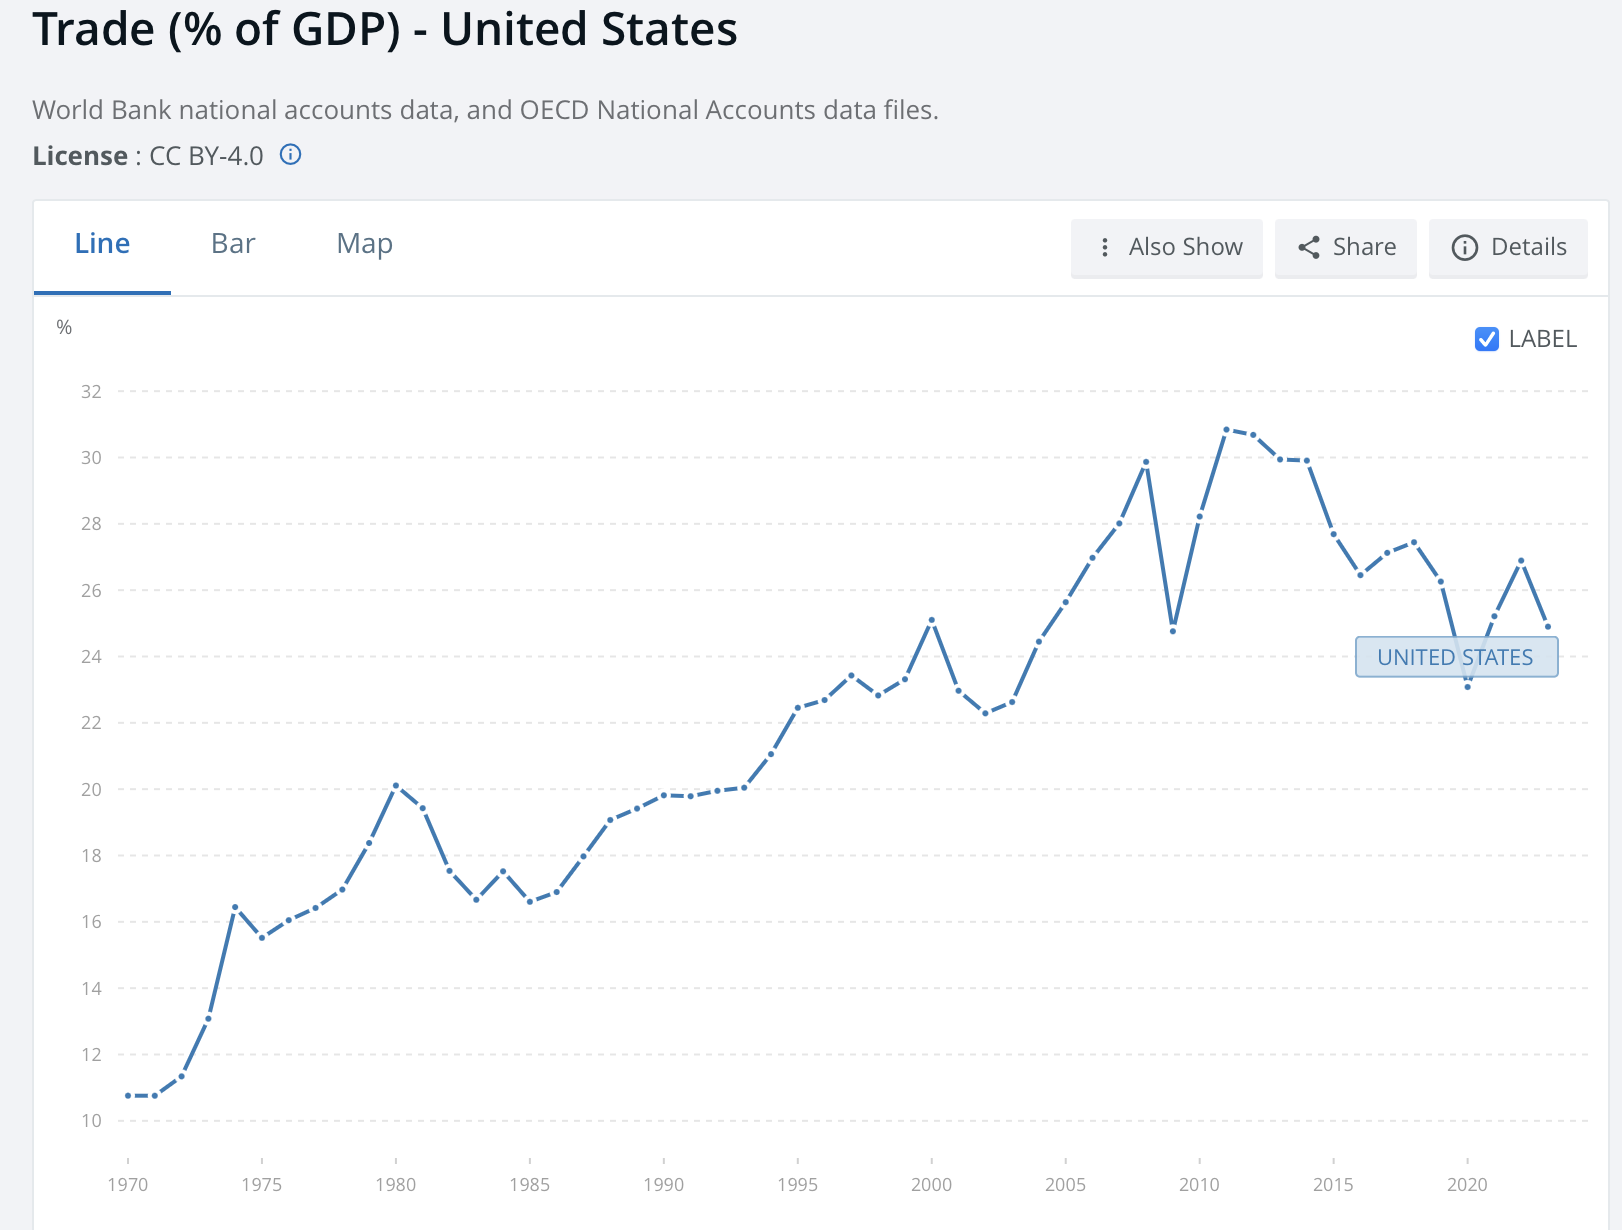
Task: Click the Share button label
Action: [1364, 247]
